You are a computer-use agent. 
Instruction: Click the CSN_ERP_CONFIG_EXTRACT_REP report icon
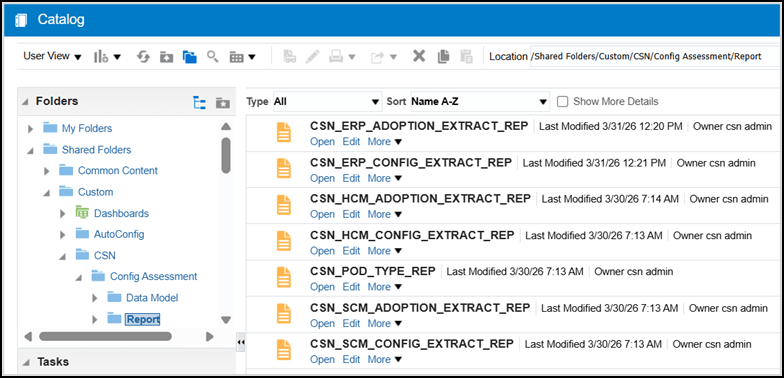(x=284, y=169)
